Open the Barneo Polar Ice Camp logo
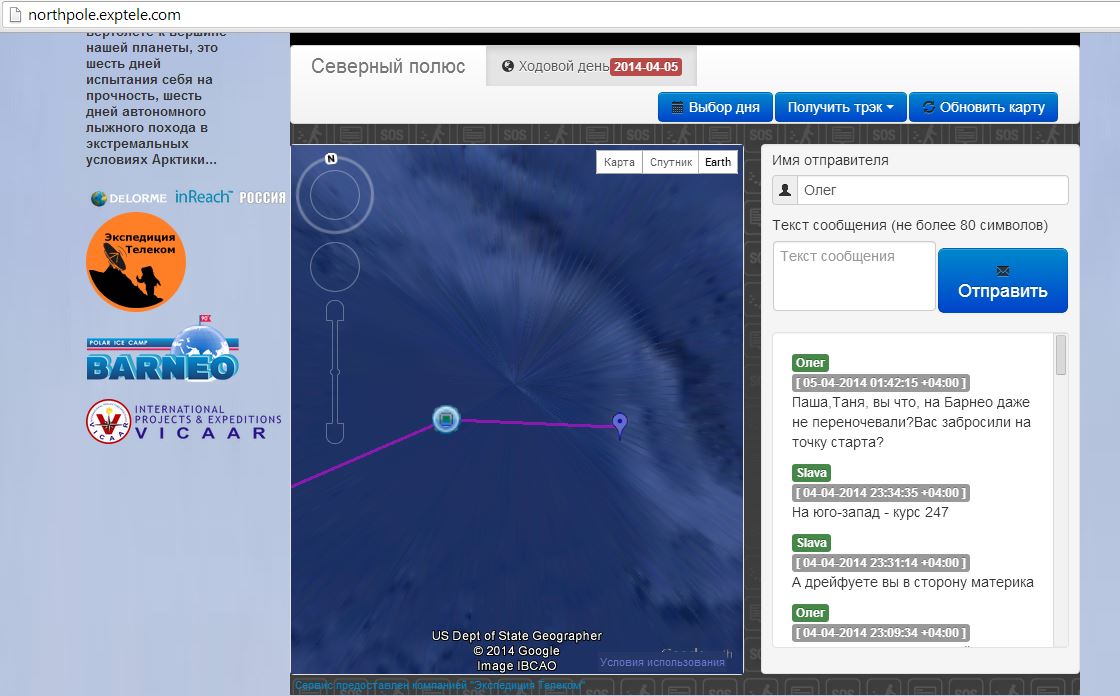1120x696 pixels. pyautogui.click(x=162, y=350)
